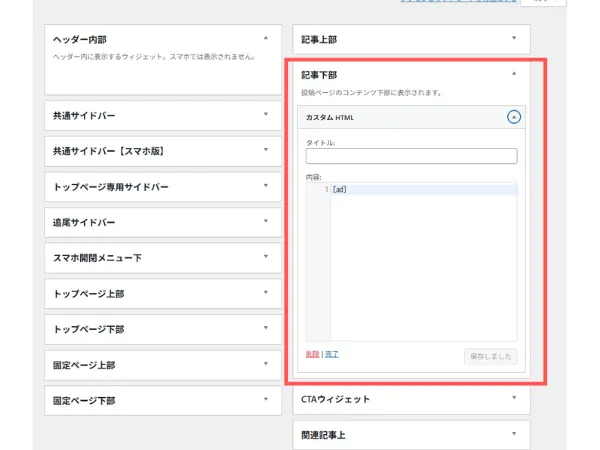Expand the トップページ下部 panel
The image size is (600, 450).
(265, 329)
